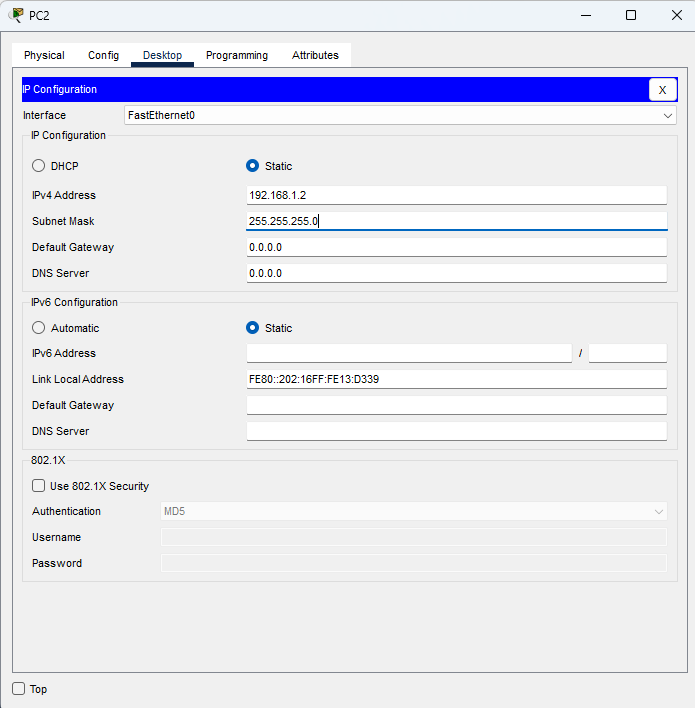
Task: Minimize the PC2 window
Action: coord(585,15)
